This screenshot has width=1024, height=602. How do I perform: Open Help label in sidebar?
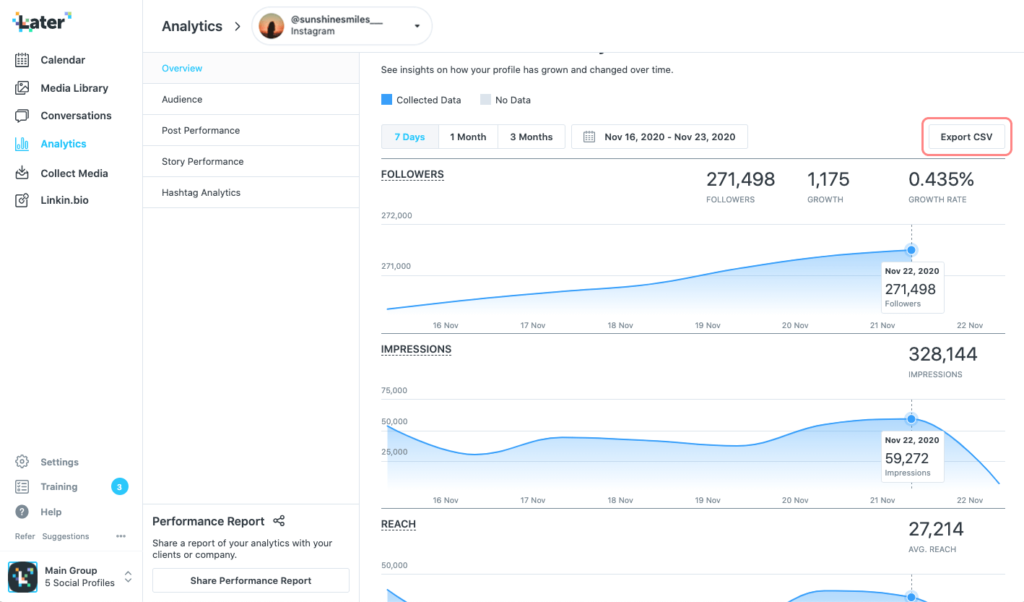click(x=51, y=512)
